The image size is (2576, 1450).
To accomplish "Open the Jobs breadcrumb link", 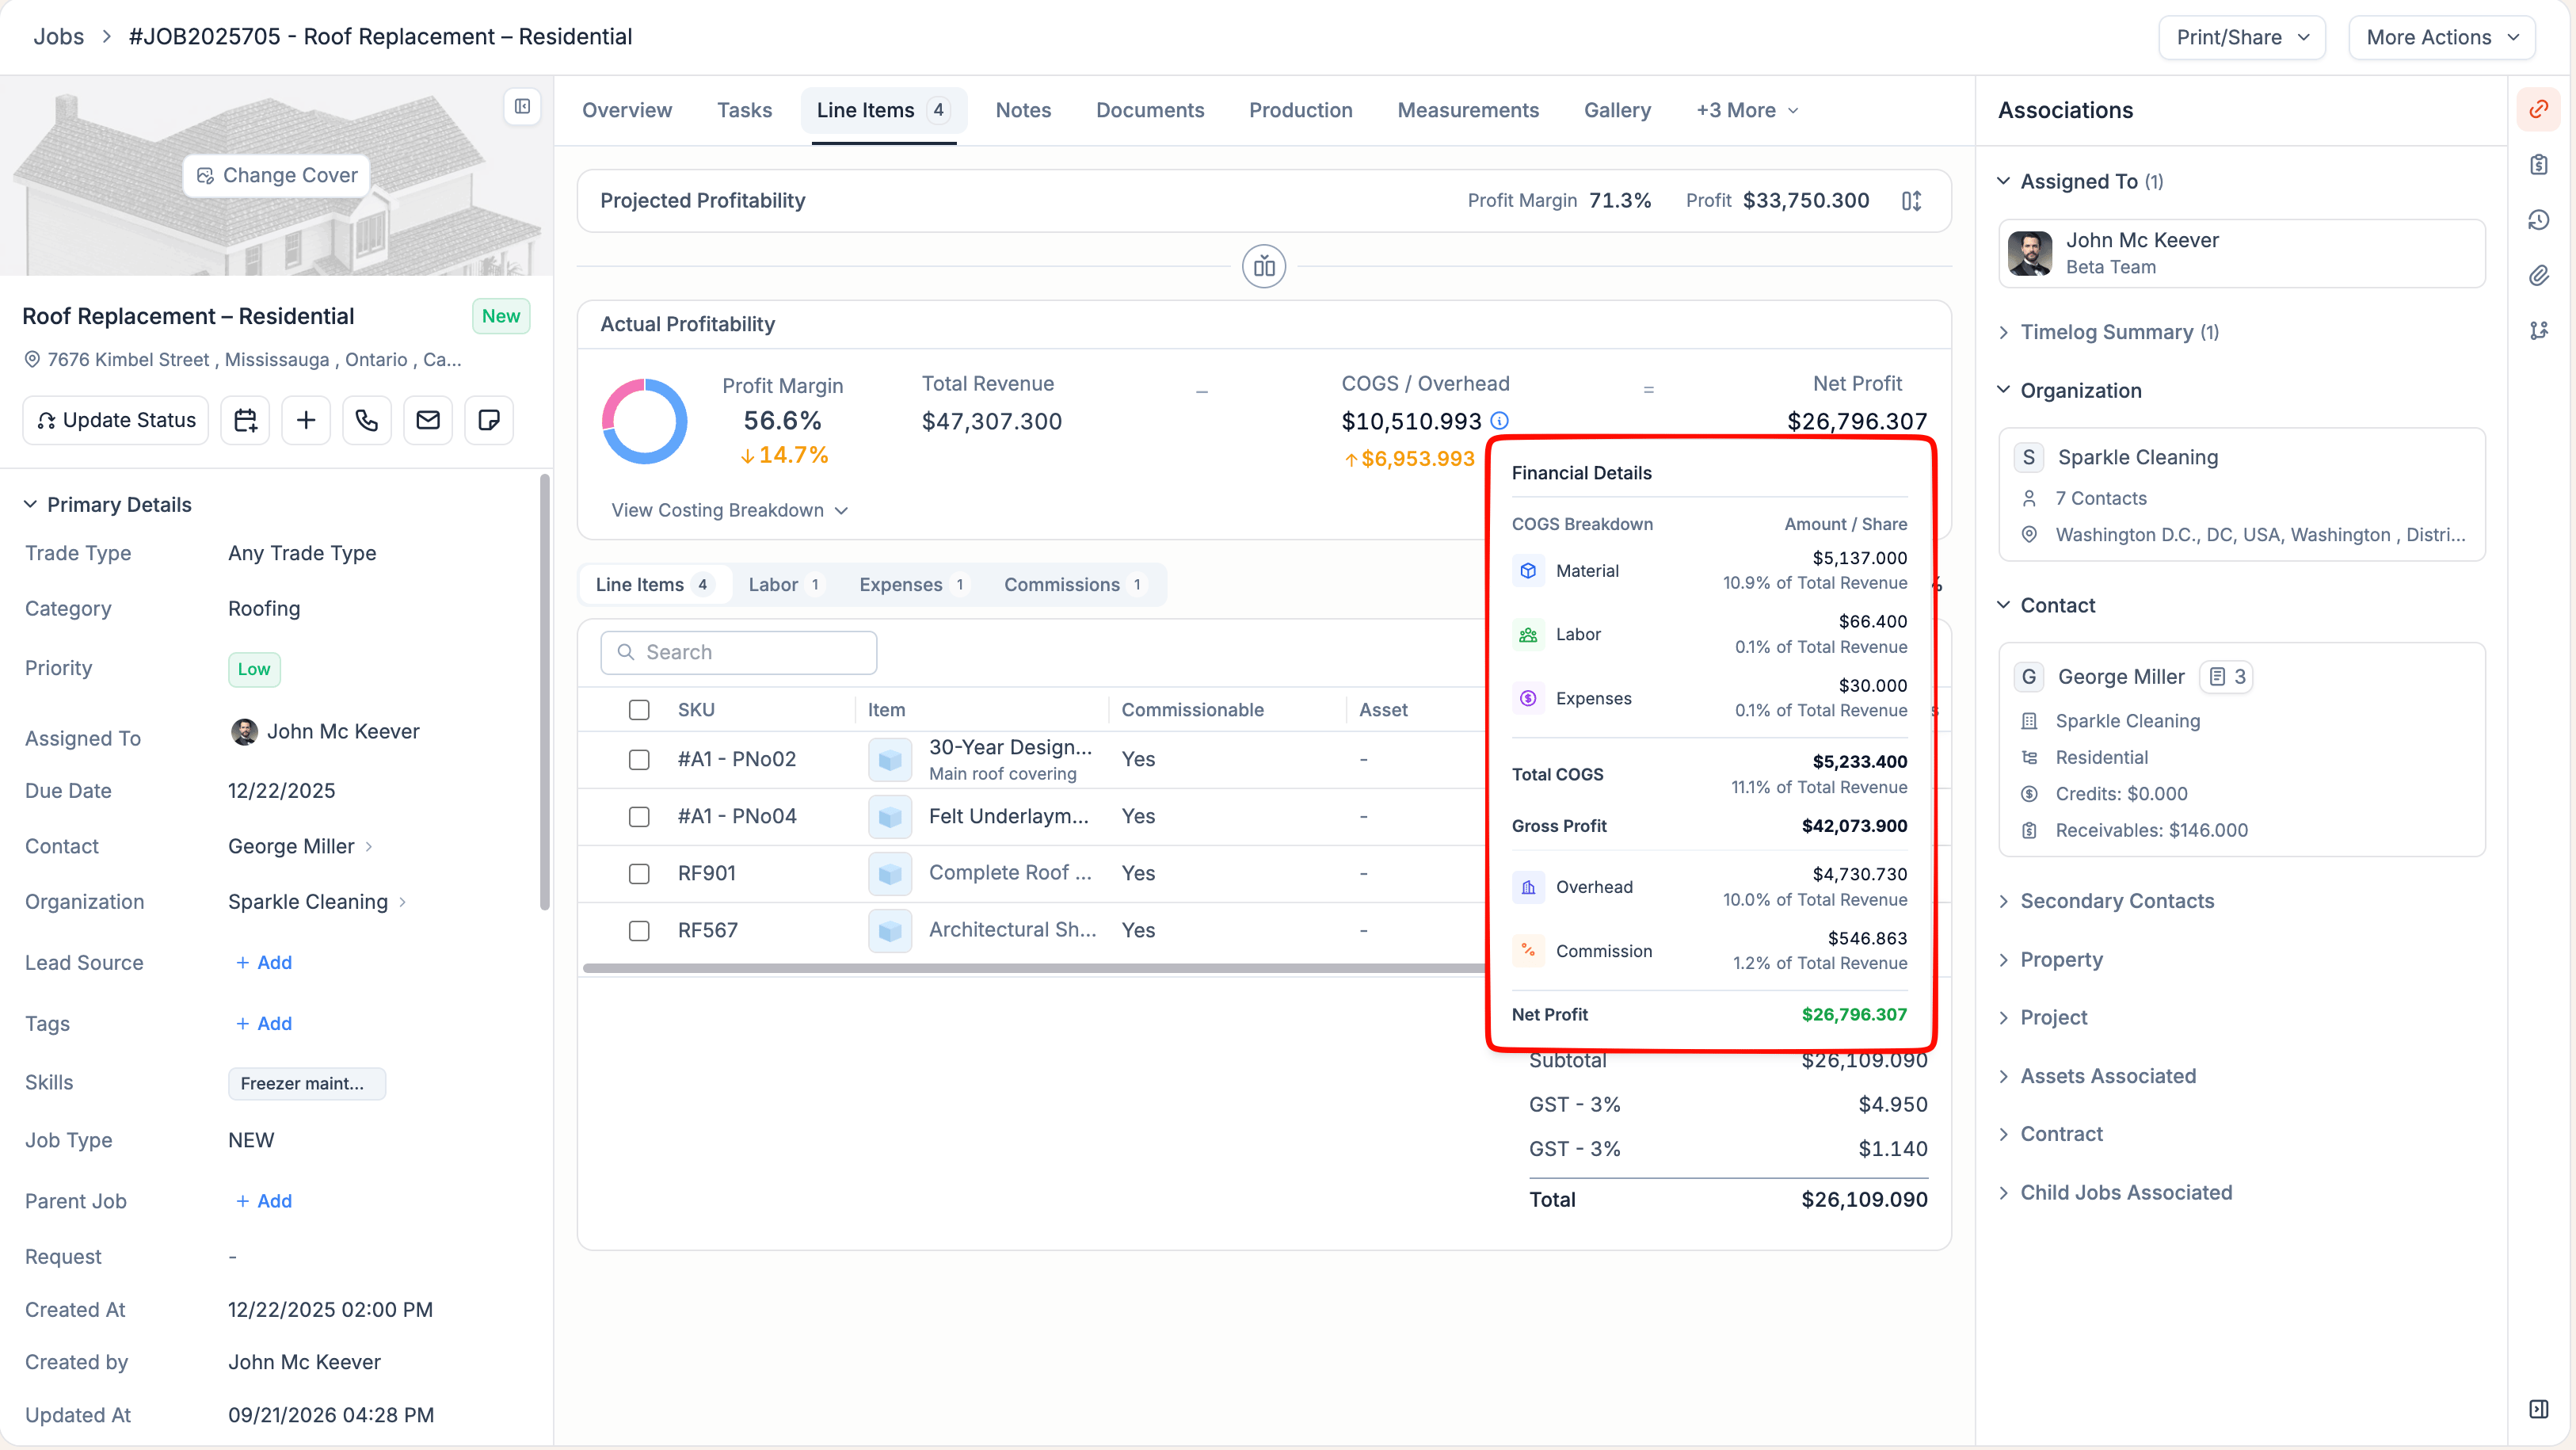I will [59, 37].
